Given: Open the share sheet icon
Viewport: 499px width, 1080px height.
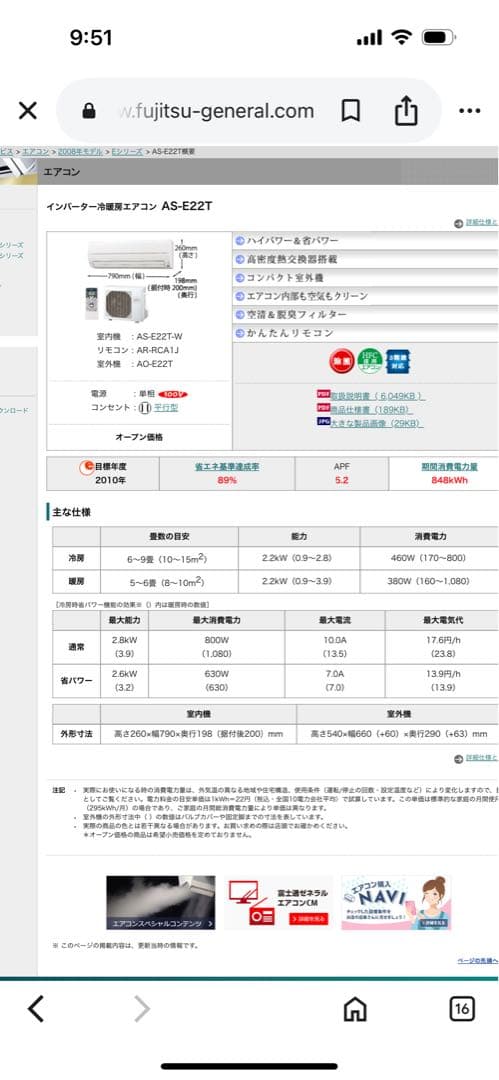Looking at the screenshot, I should pos(407,110).
